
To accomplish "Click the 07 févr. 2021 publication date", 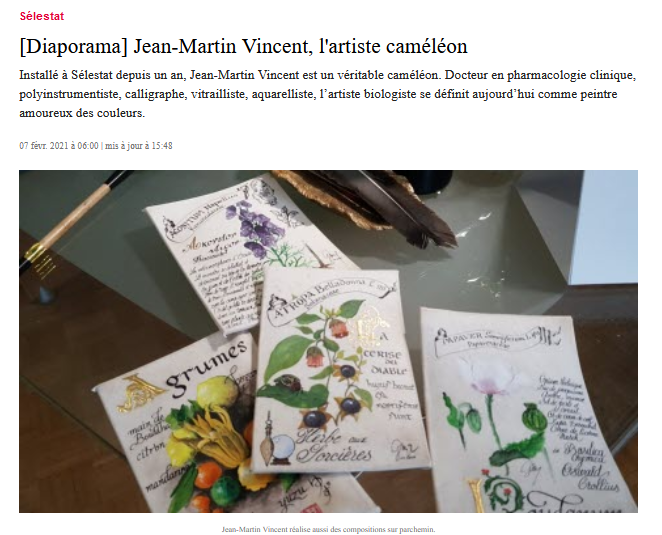I will 59,146.
